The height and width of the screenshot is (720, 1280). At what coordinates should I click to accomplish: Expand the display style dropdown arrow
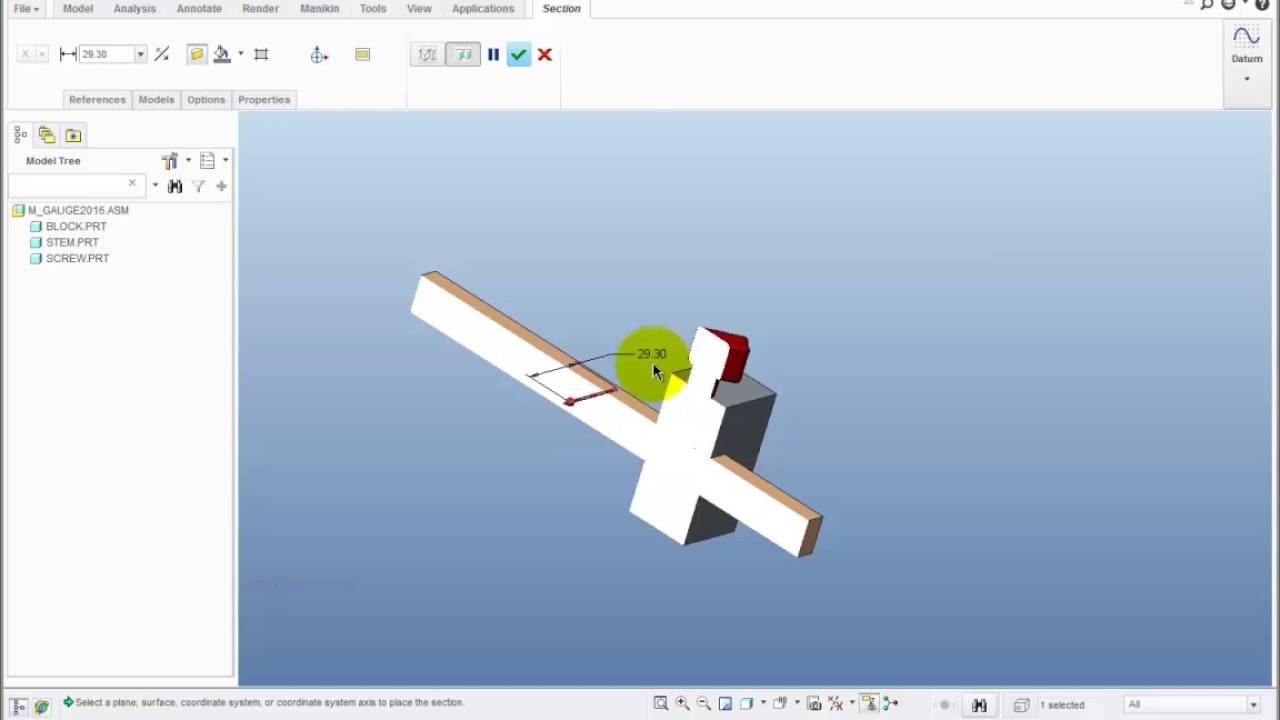click(x=763, y=704)
